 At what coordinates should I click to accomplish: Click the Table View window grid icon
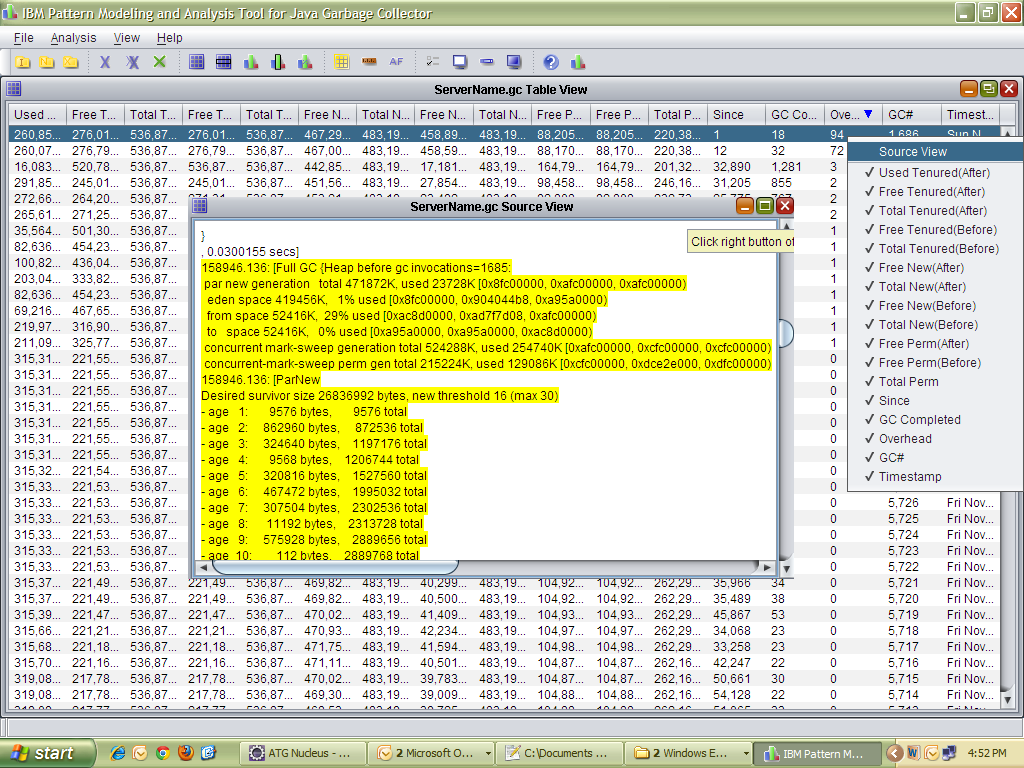(x=14, y=88)
